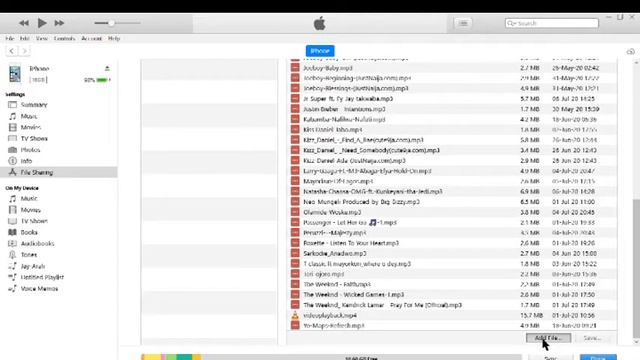The height and width of the screenshot is (360, 640).
Task: Click the Add File... button
Action: [548, 338]
